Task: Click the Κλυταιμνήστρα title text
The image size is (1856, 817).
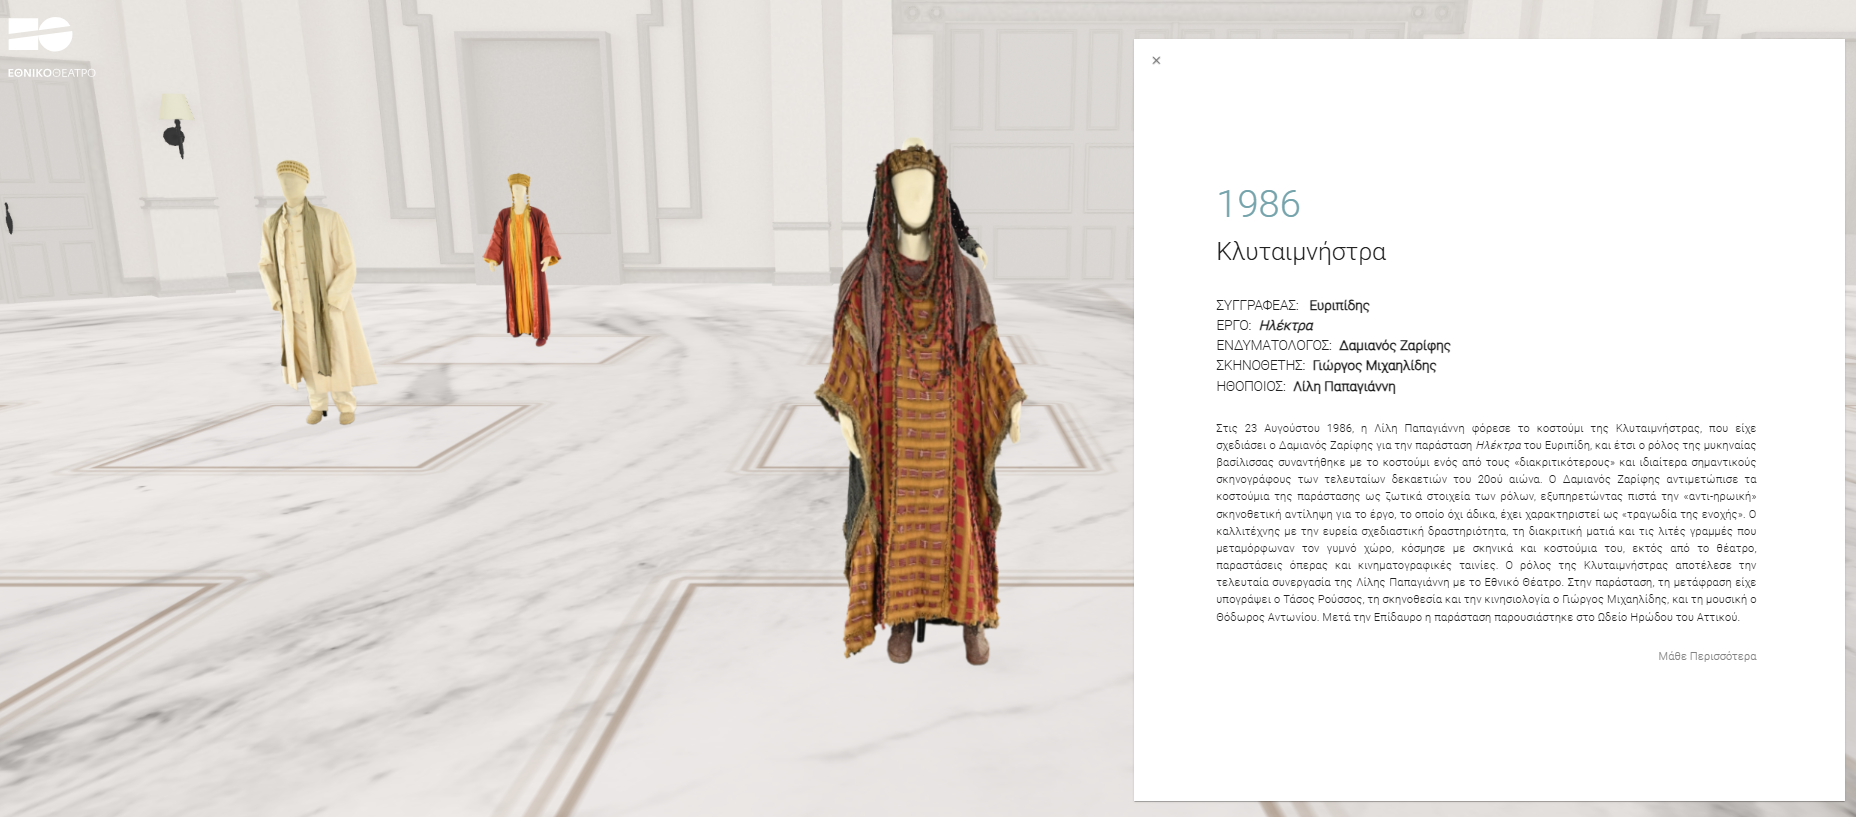Action: (1301, 252)
